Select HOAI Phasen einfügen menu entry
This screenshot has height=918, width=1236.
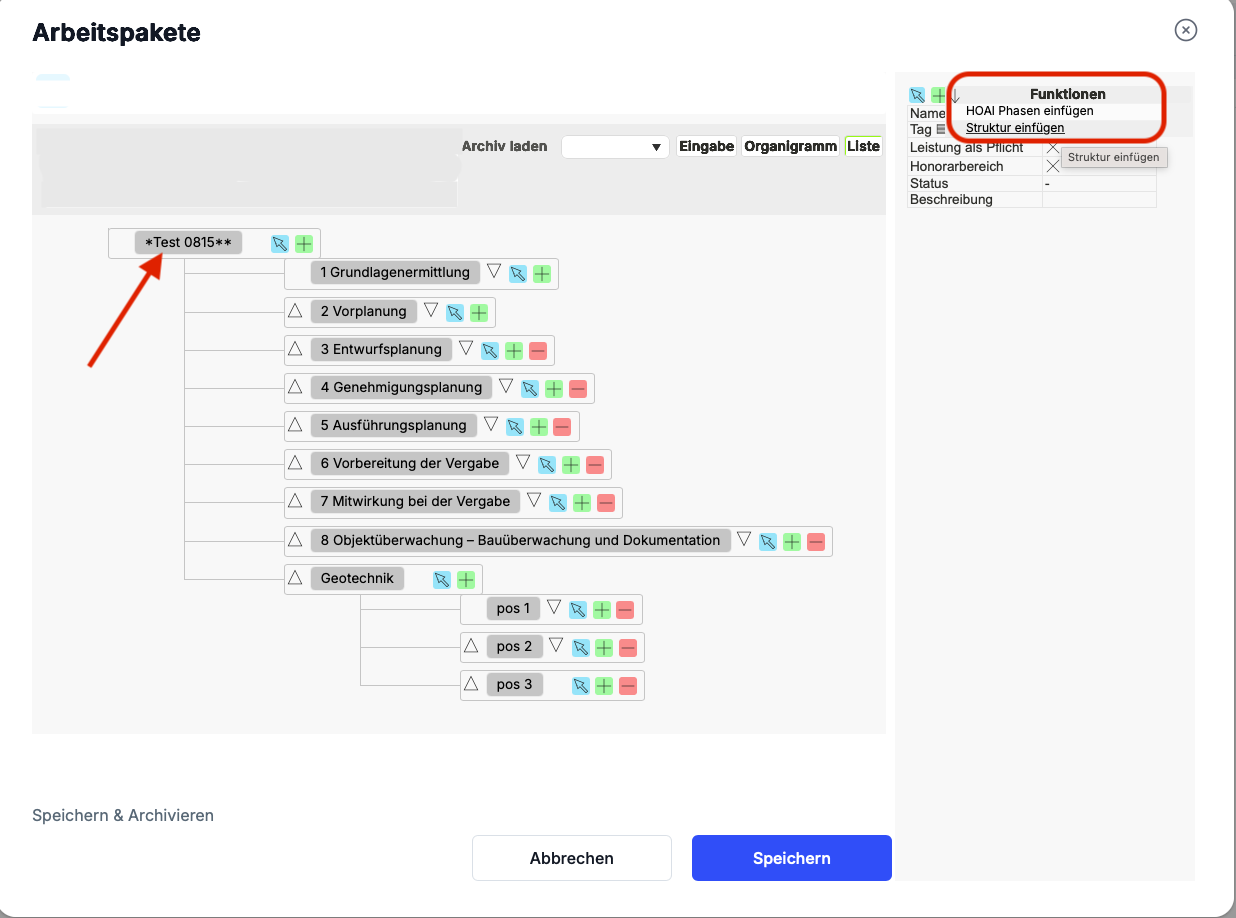click(1029, 111)
